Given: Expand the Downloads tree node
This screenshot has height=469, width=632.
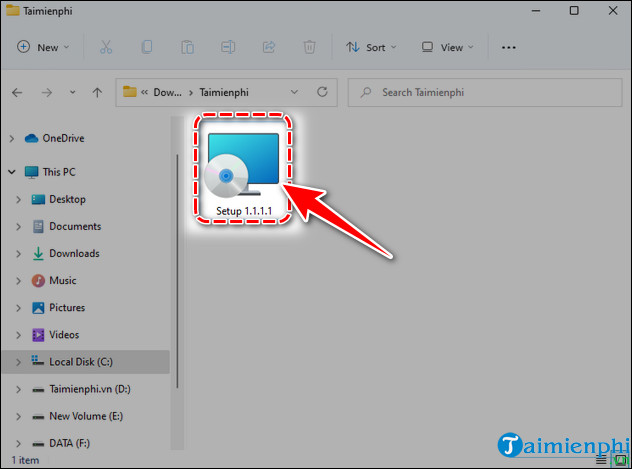Looking at the screenshot, I should [18, 254].
